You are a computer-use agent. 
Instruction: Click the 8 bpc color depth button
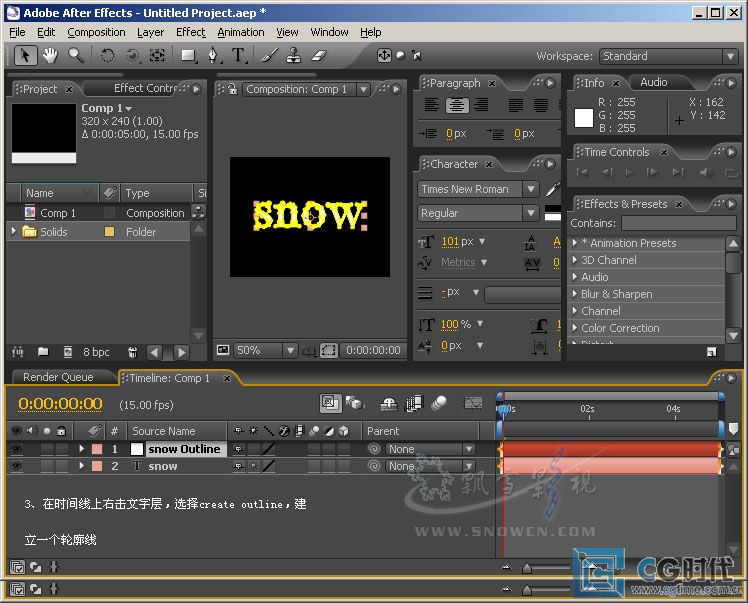[x=96, y=353]
